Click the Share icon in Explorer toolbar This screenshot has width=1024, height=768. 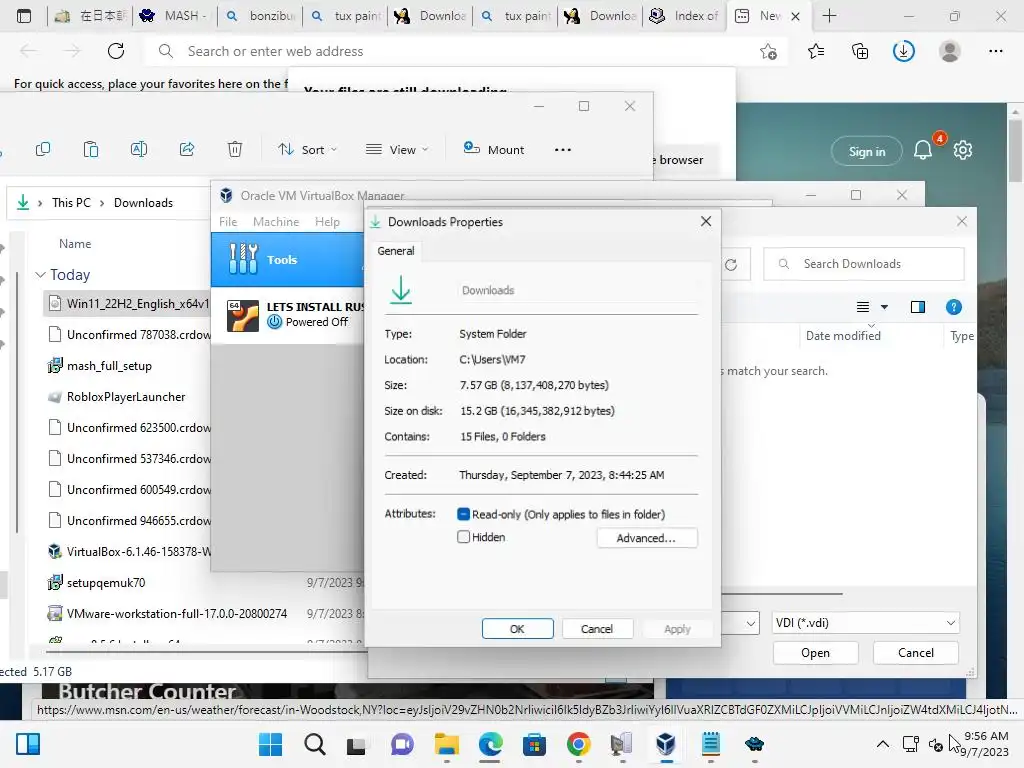pyautogui.click(x=187, y=150)
